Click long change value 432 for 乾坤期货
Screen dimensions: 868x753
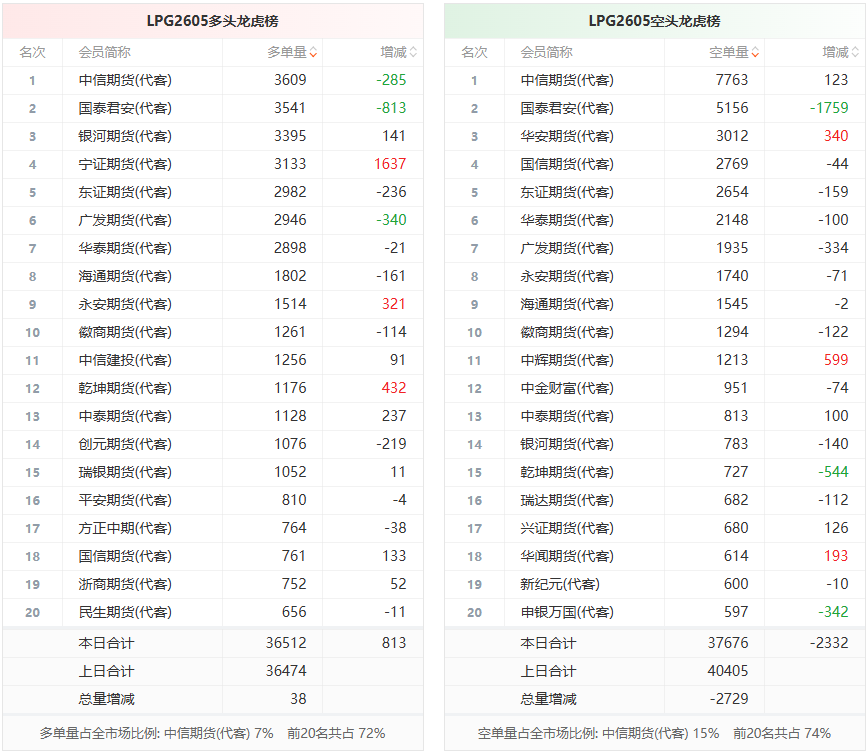tap(394, 388)
